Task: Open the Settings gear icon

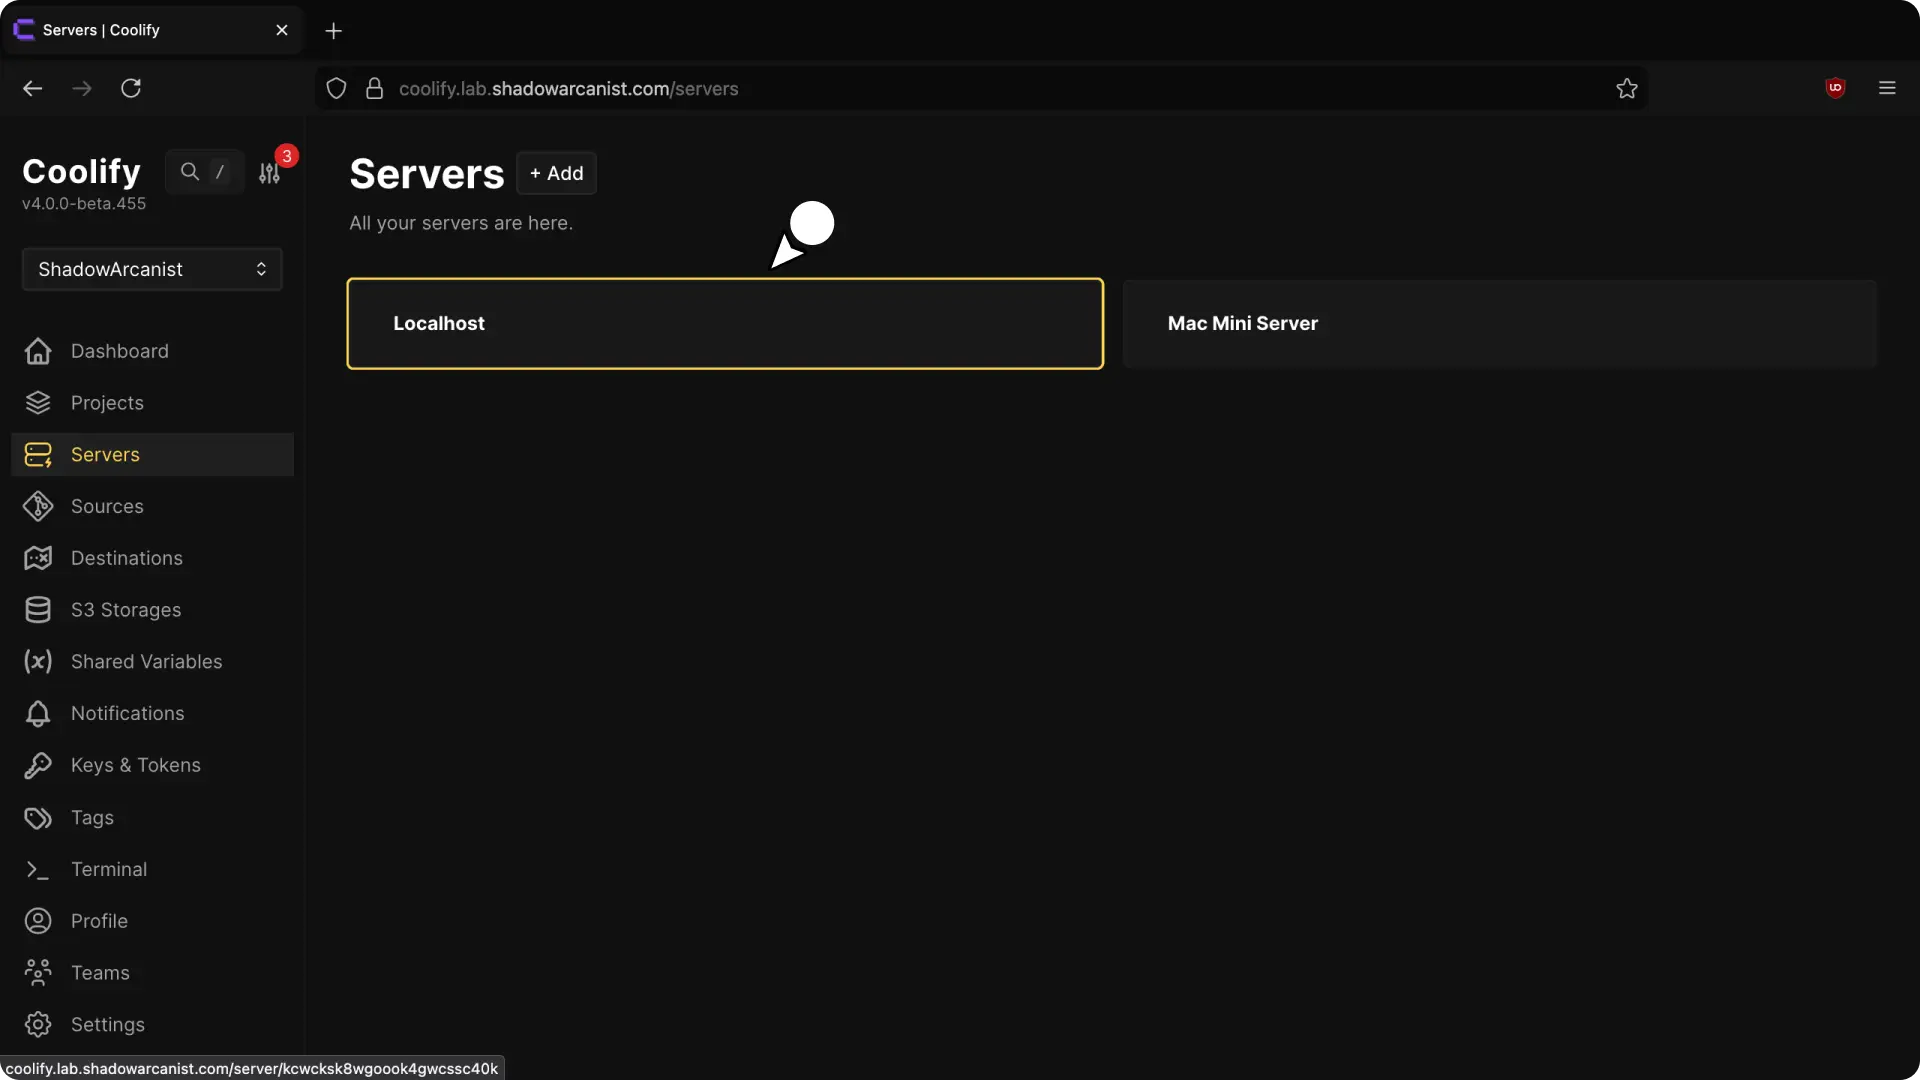Action: point(37,1024)
